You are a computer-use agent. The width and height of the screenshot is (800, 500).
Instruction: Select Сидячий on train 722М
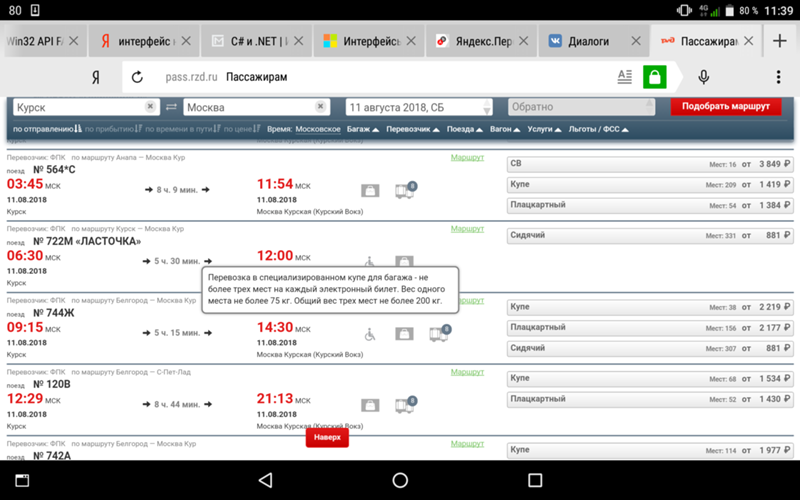(649, 235)
